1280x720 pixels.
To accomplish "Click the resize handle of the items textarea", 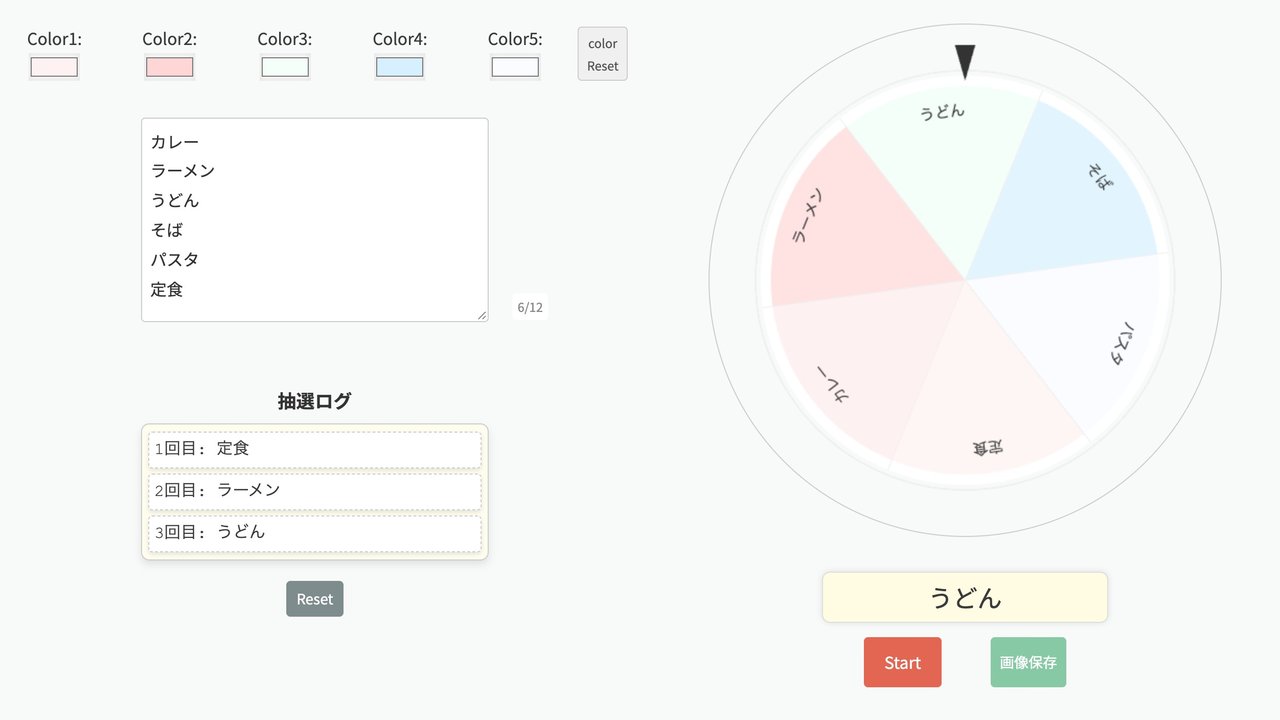I will coord(482,315).
